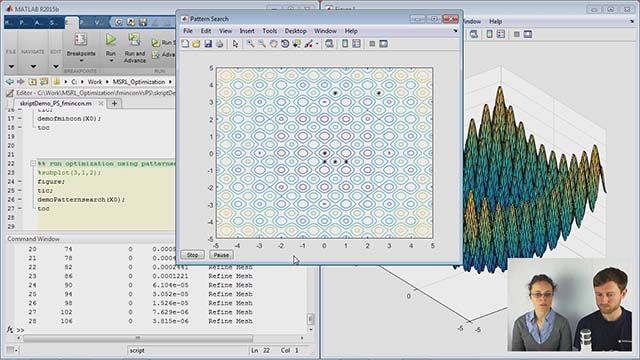Screen dimensions: 640x360
Task: Click Show Plot Tools icon in Pattern Search
Action: [x=383, y=44]
